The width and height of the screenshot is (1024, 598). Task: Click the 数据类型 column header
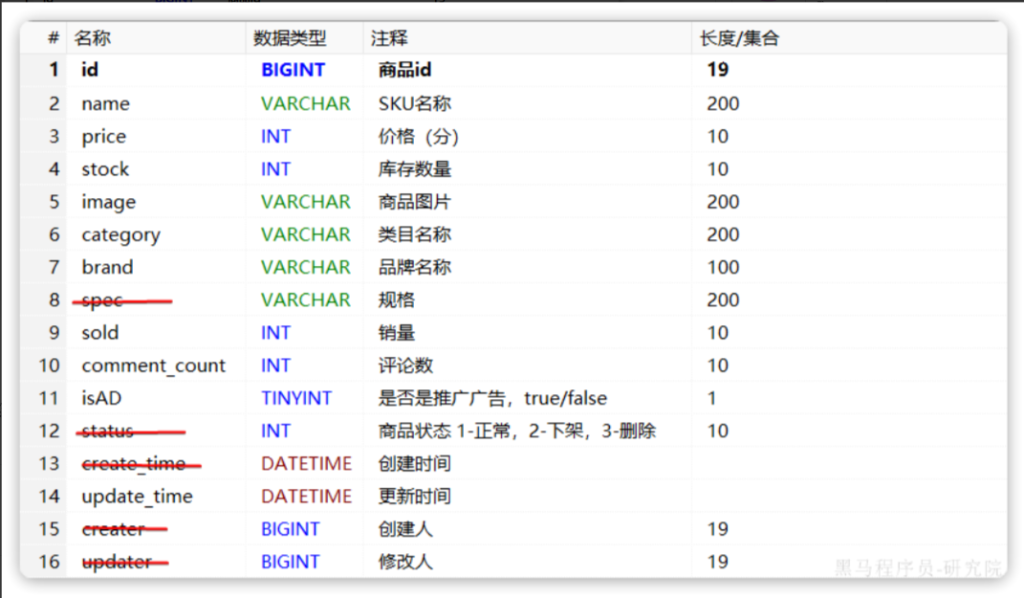tap(290, 38)
